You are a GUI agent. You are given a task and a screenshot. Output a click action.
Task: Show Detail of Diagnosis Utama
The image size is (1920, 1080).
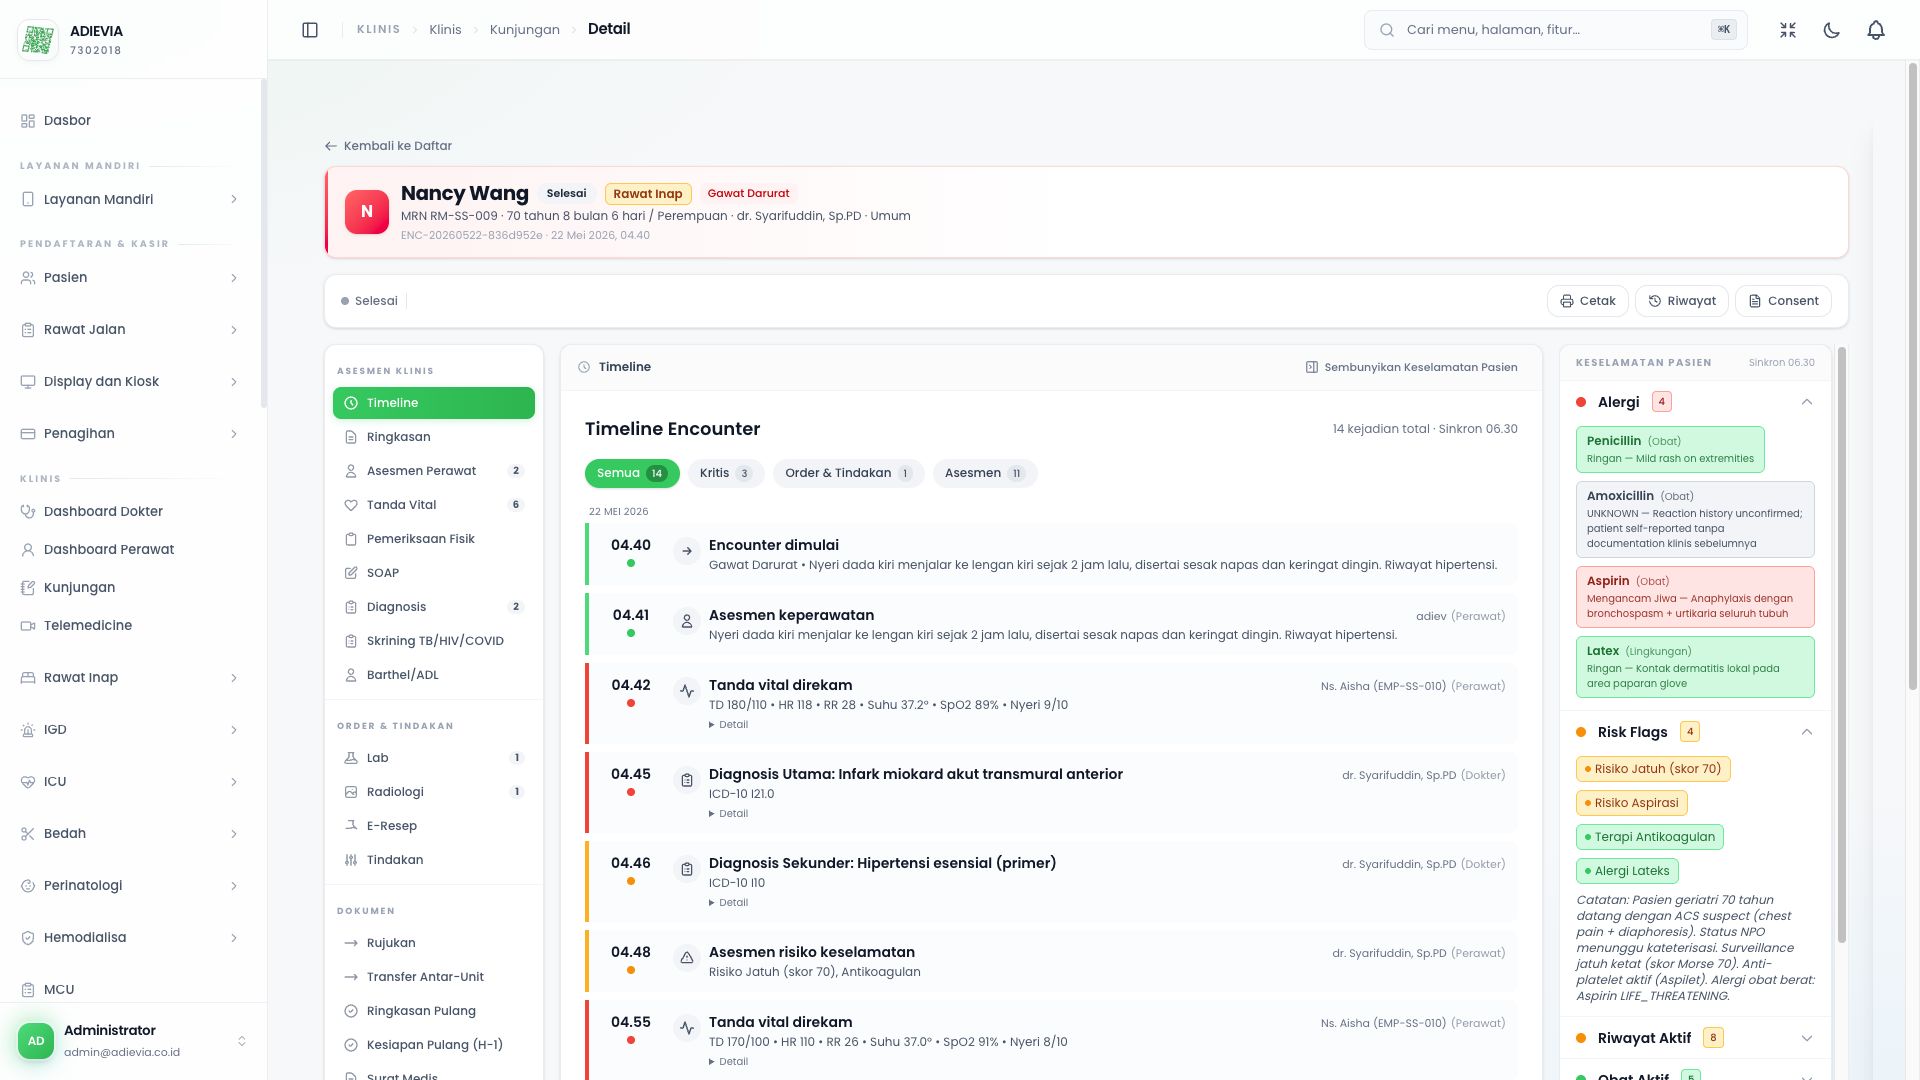728,814
